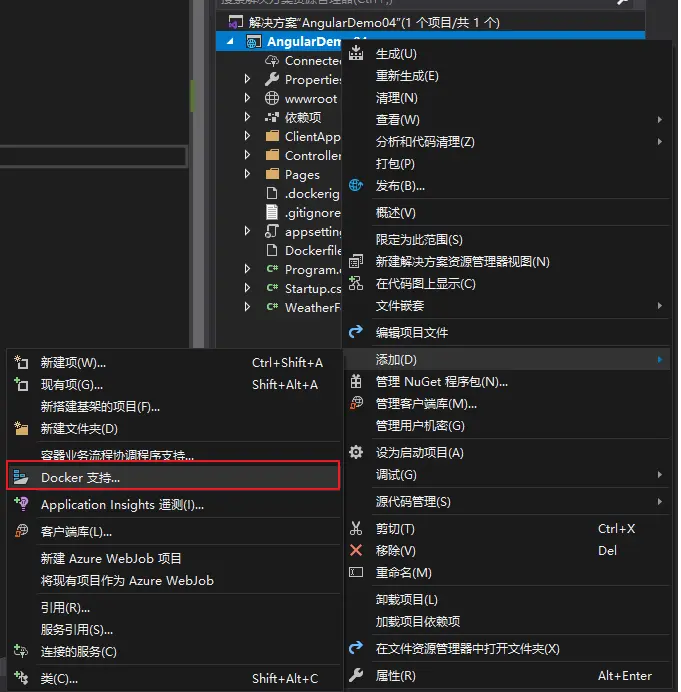Select existing project as Azure WebJob entry
The height and width of the screenshot is (692, 681).
[x=173, y=580]
